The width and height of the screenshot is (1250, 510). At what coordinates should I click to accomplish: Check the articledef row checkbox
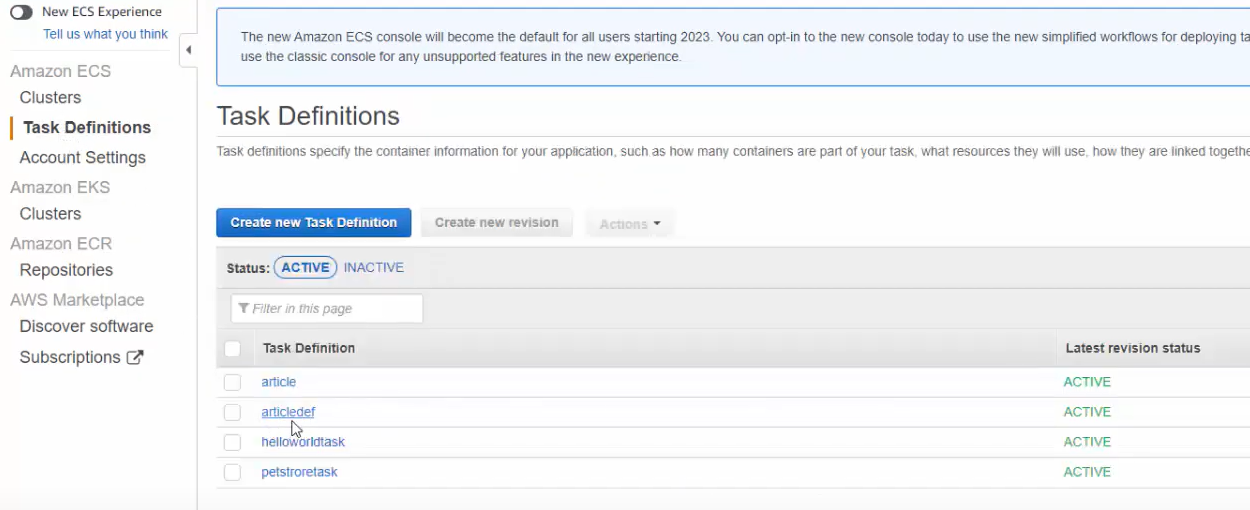coord(233,413)
